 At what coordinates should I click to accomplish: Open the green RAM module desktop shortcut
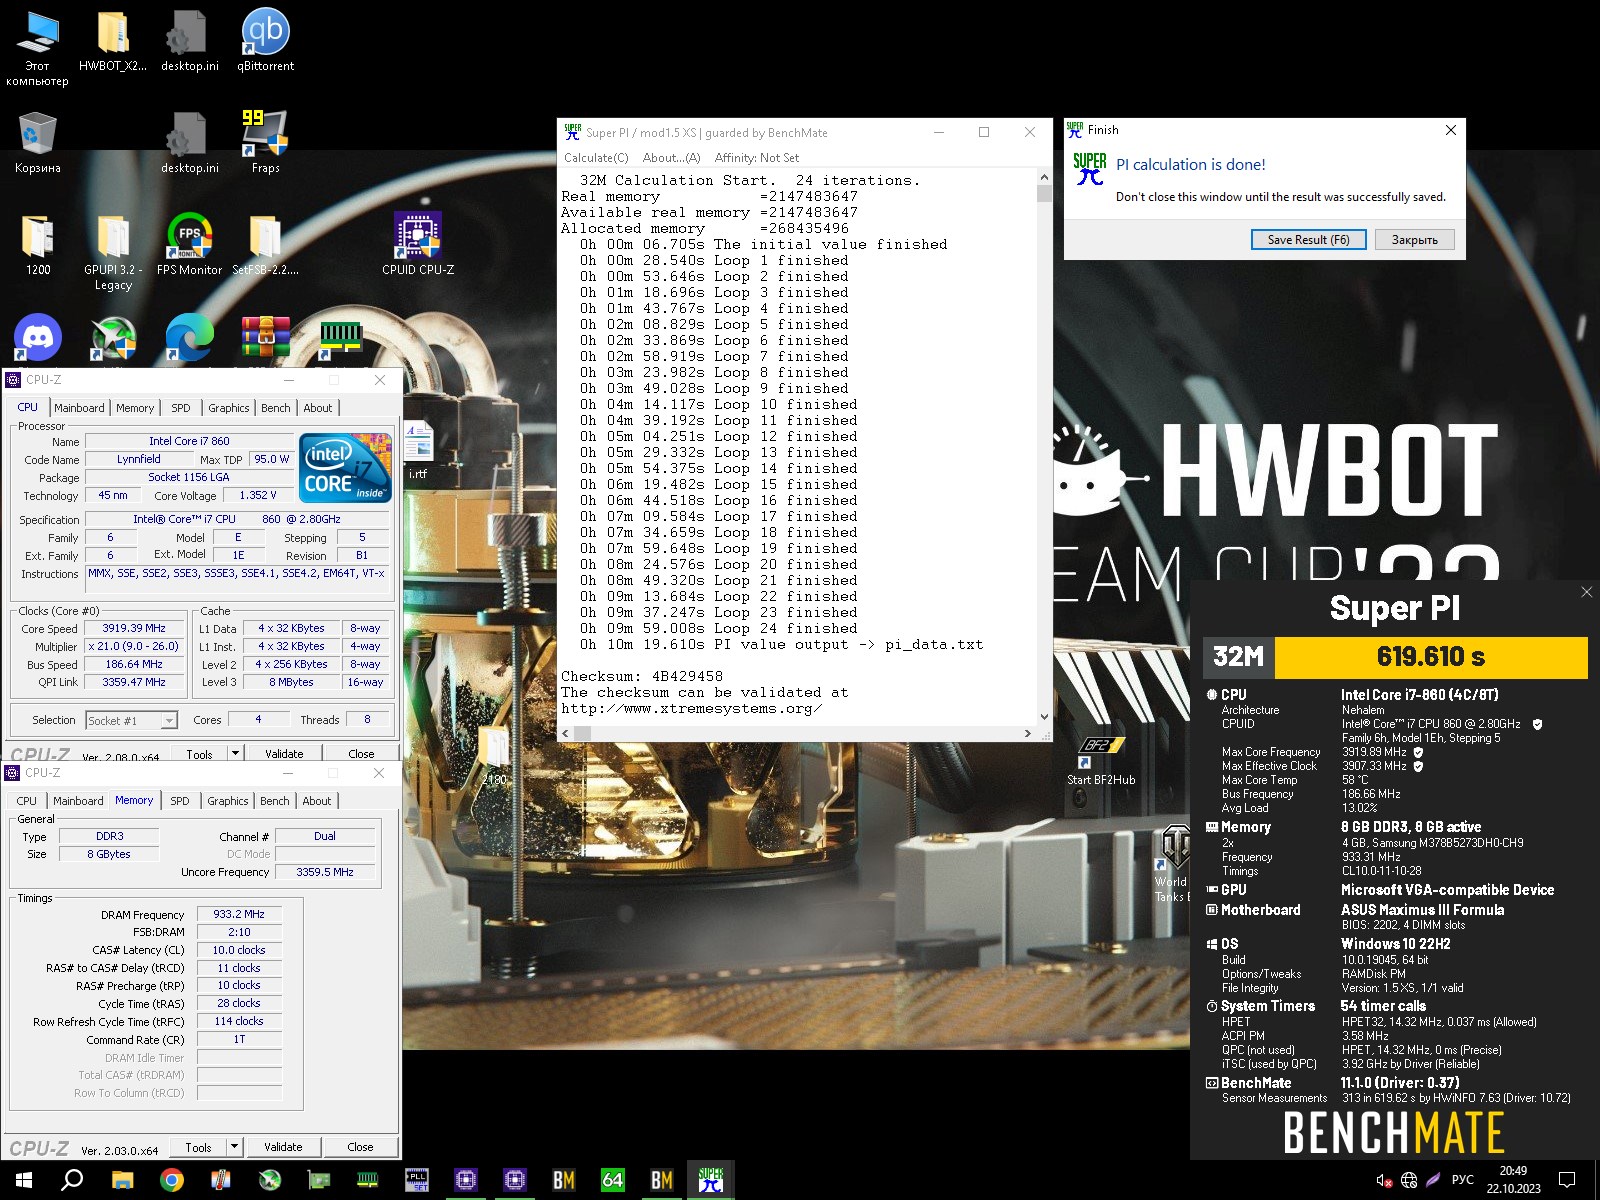coord(340,337)
